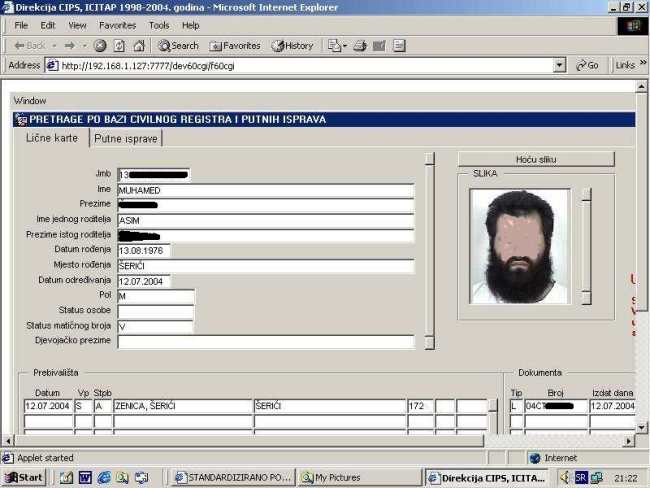Switch to the Putne isprave tab

pyautogui.click(x=125, y=139)
